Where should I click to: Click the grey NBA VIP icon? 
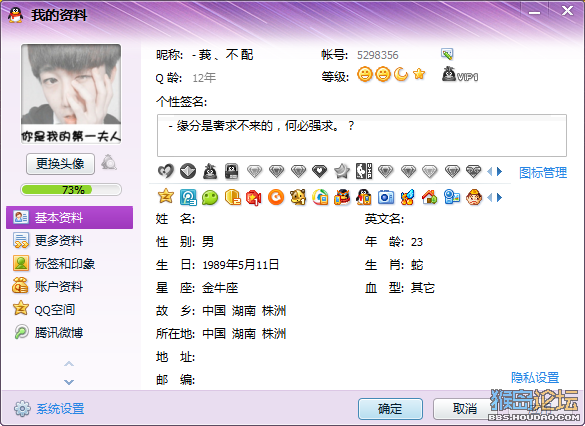click(x=364, y=171)
